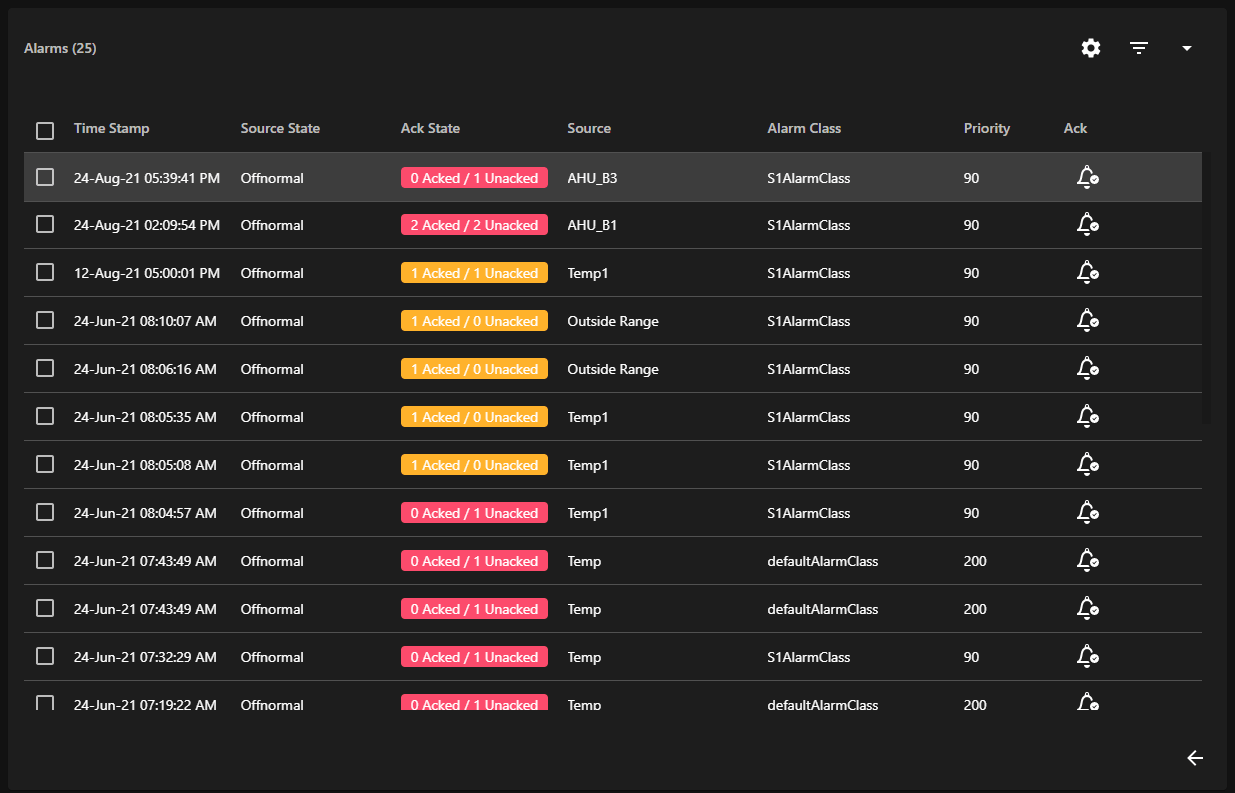Click the Ack State column header
The width and height of the screenshot is (1235, 793).
click(430, 128)
